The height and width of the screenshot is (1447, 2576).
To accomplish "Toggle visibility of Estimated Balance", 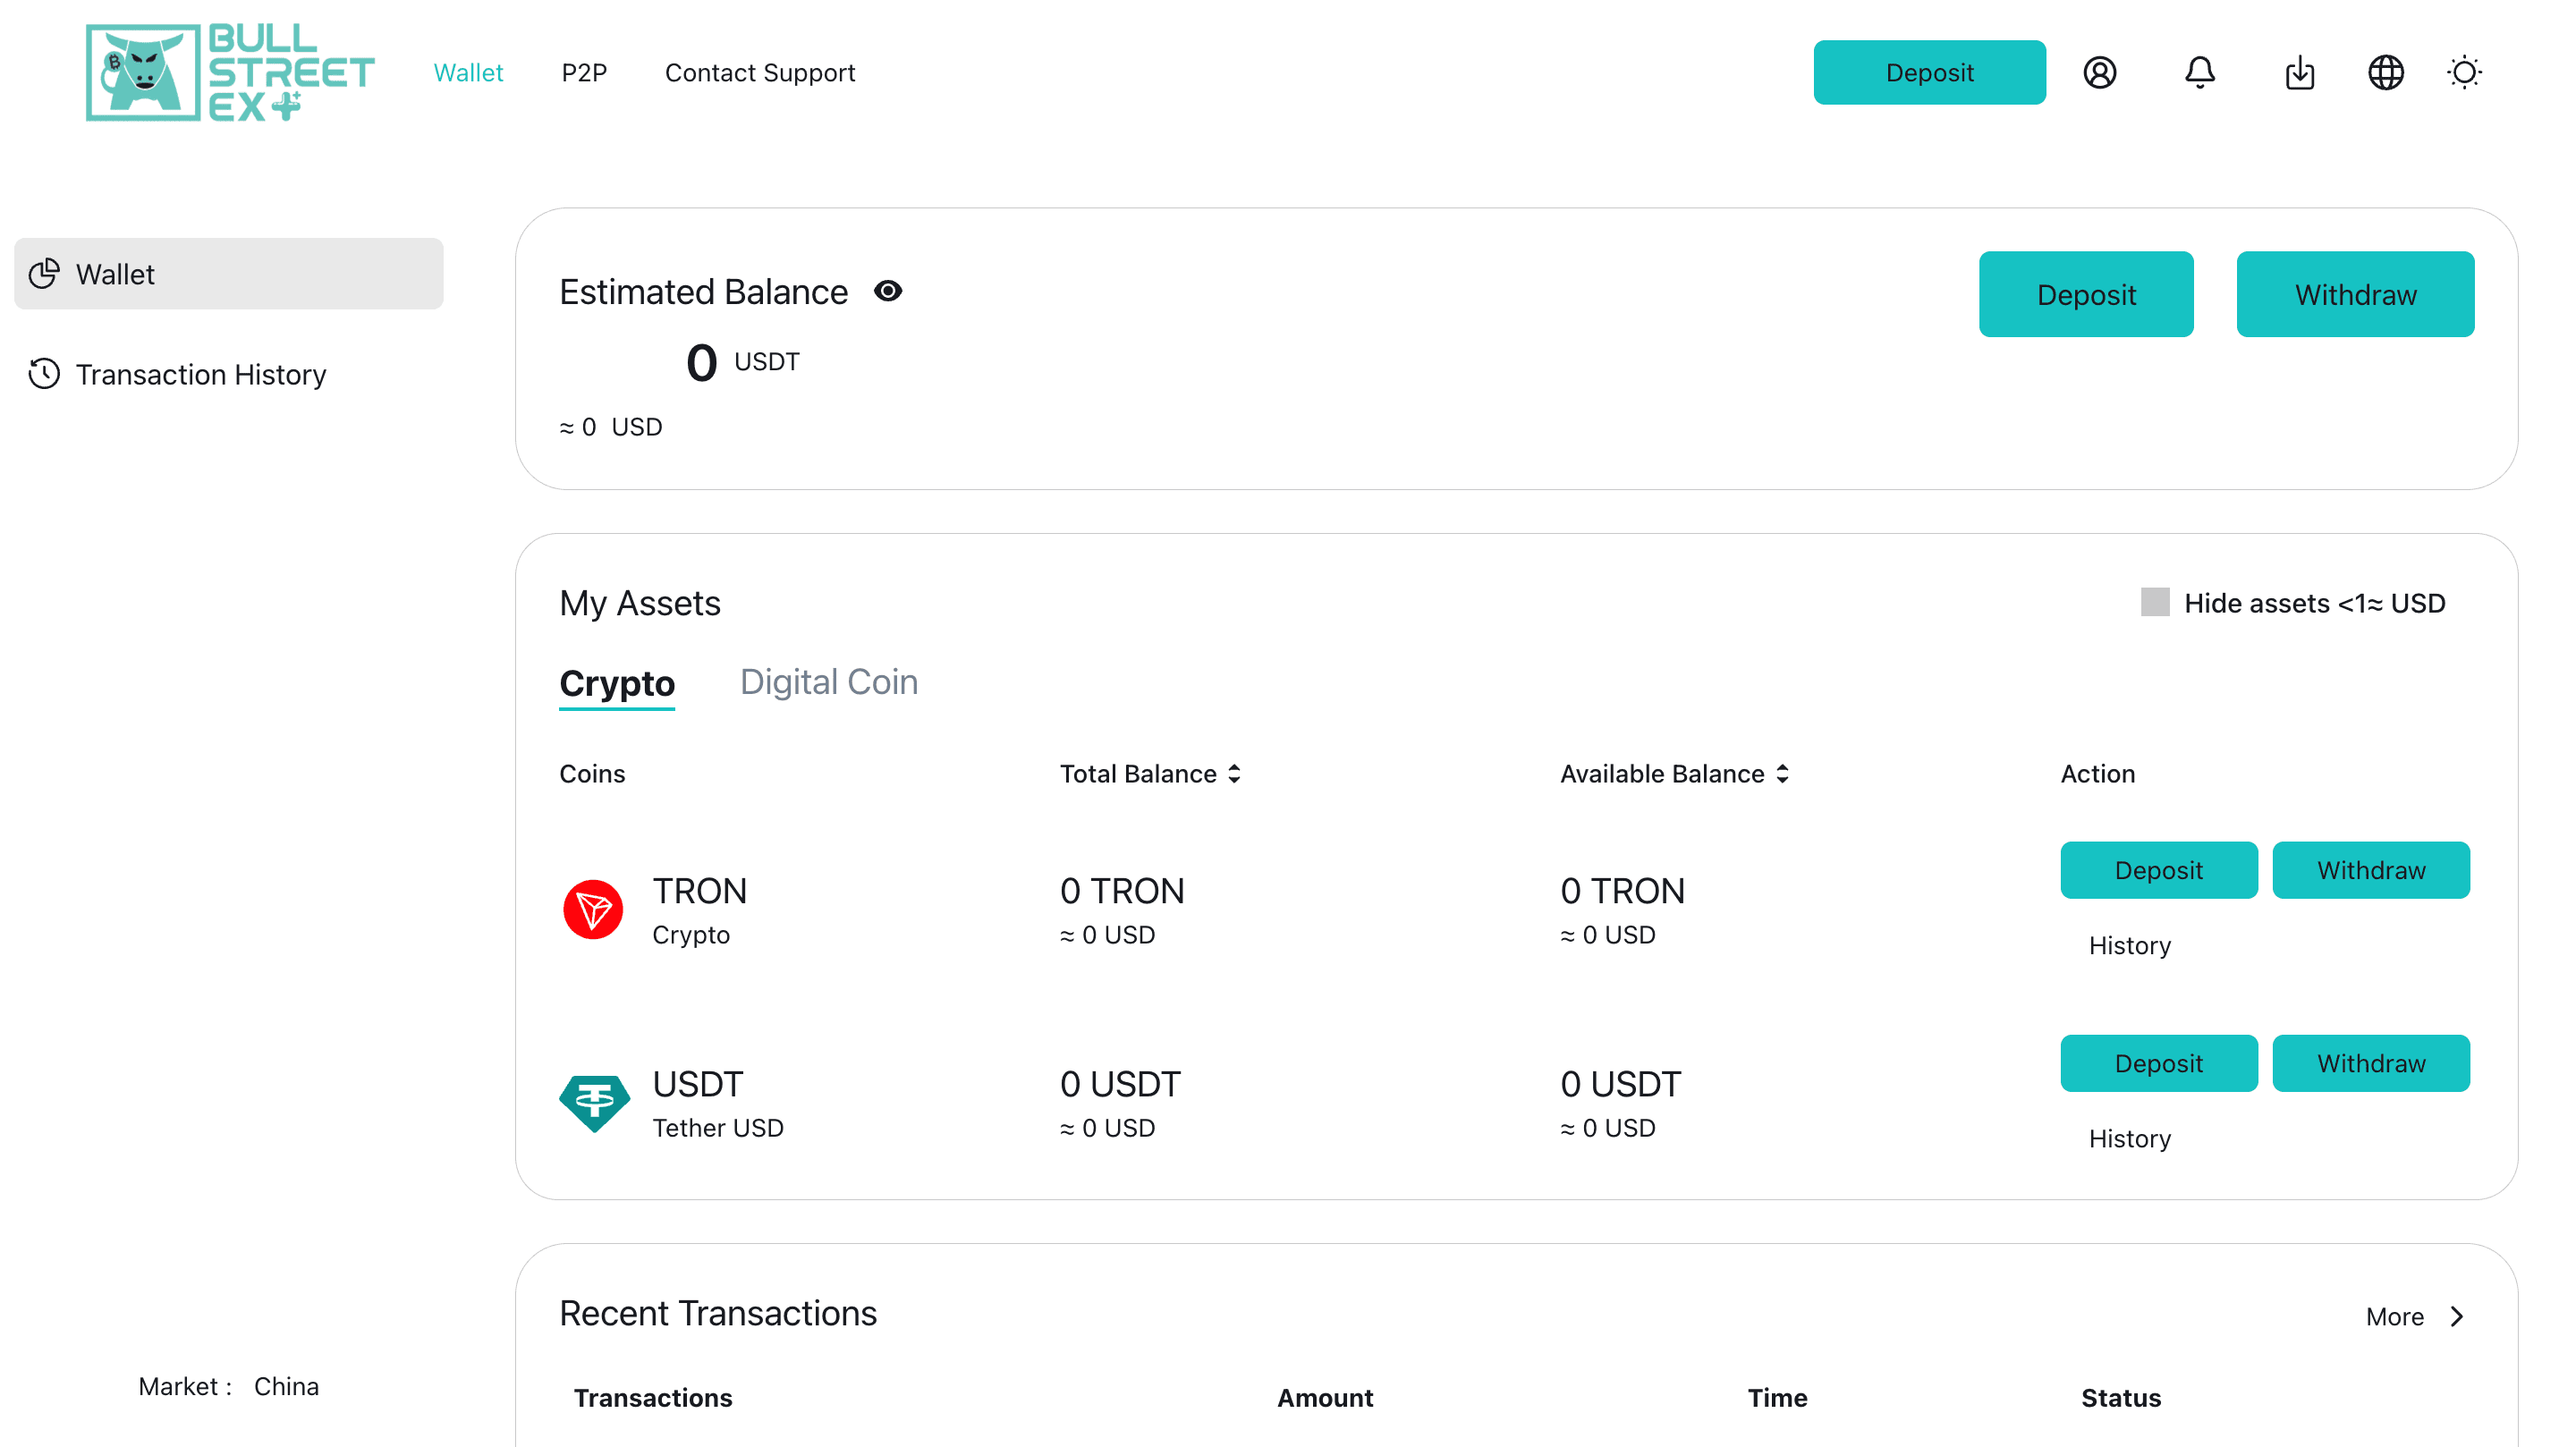I will [x=889, y=291].
